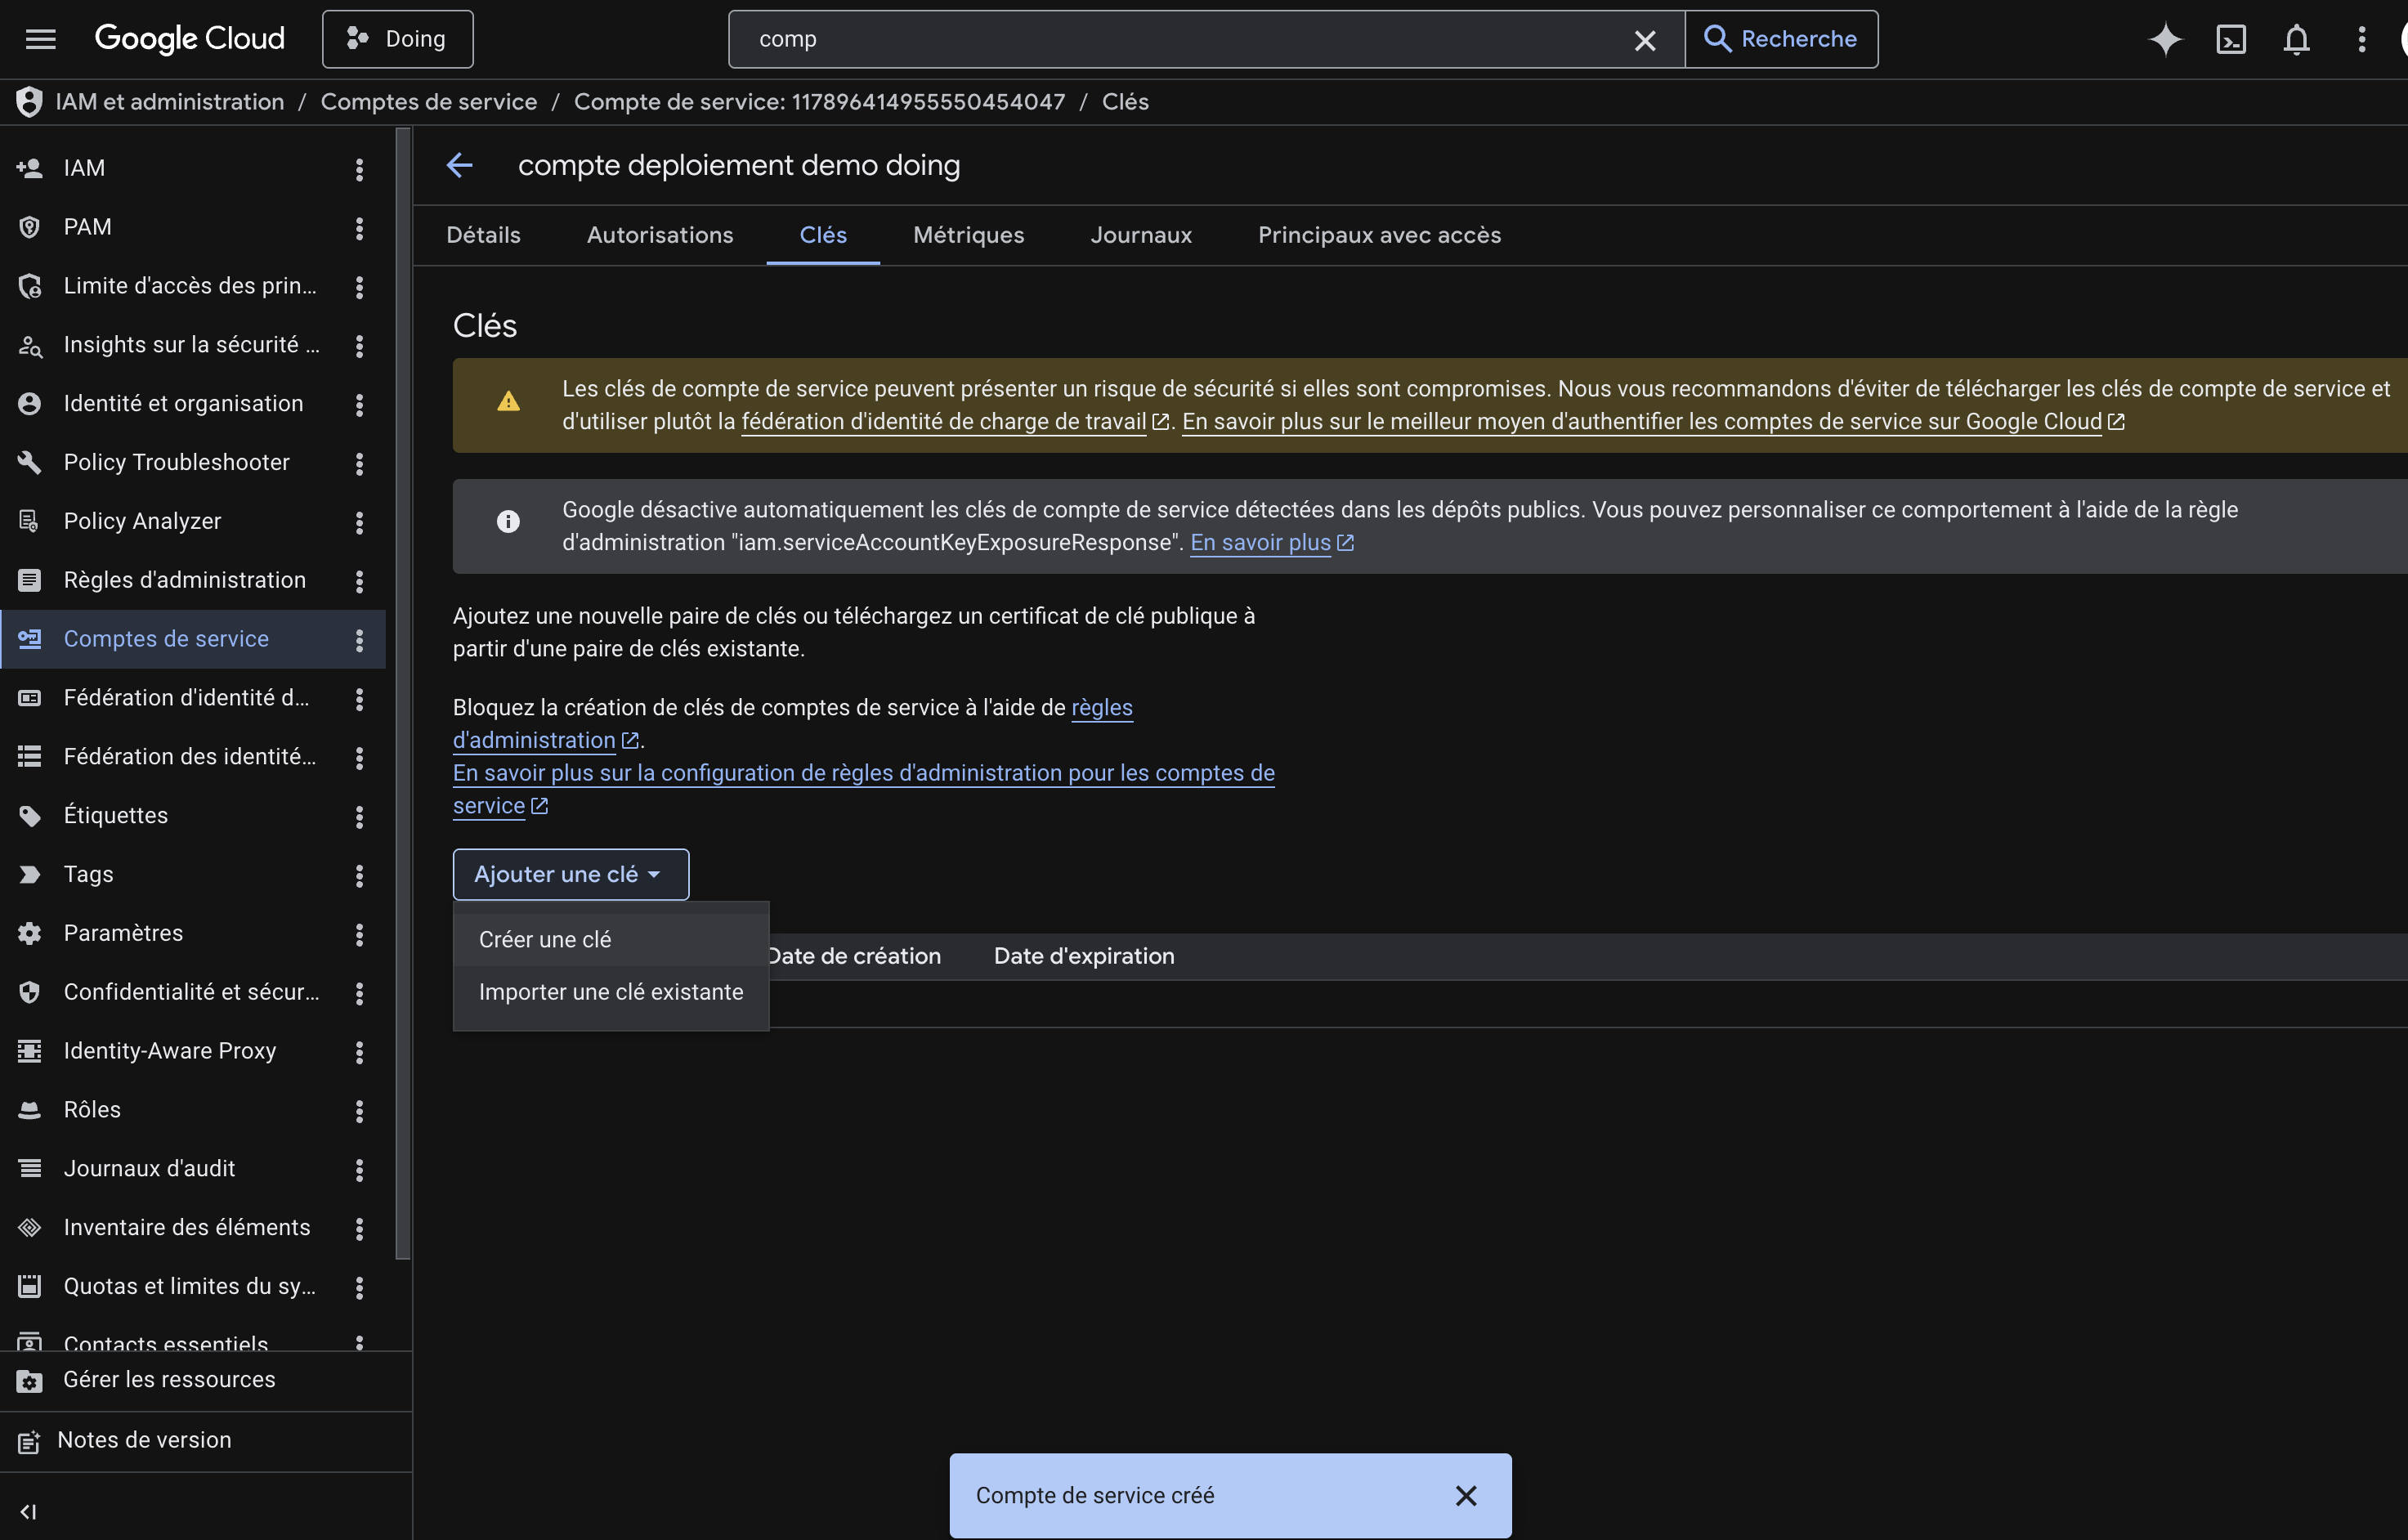Switch to the Métriques tab
Viewport: 2408px width, 1540px height.
pyautogui.click(x=968, y=235)
